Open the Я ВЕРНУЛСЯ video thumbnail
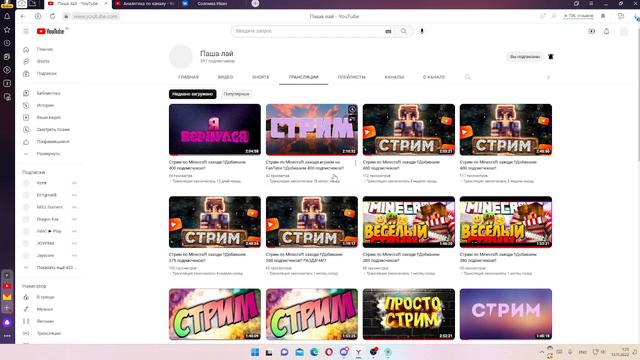The height and width of the screenshot is (360, 640). tap(215, 129)
